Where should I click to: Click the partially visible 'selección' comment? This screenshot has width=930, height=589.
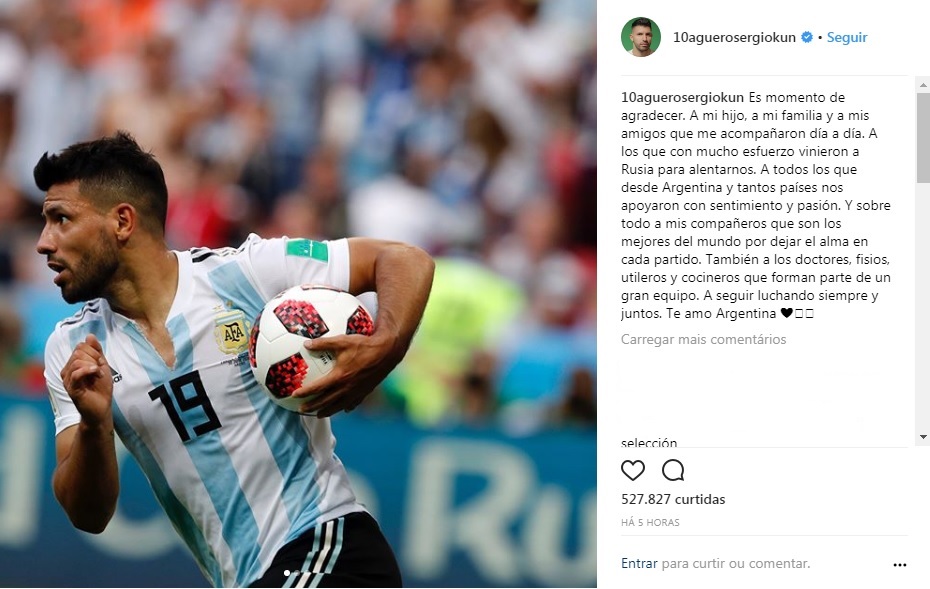click(649, 442)
